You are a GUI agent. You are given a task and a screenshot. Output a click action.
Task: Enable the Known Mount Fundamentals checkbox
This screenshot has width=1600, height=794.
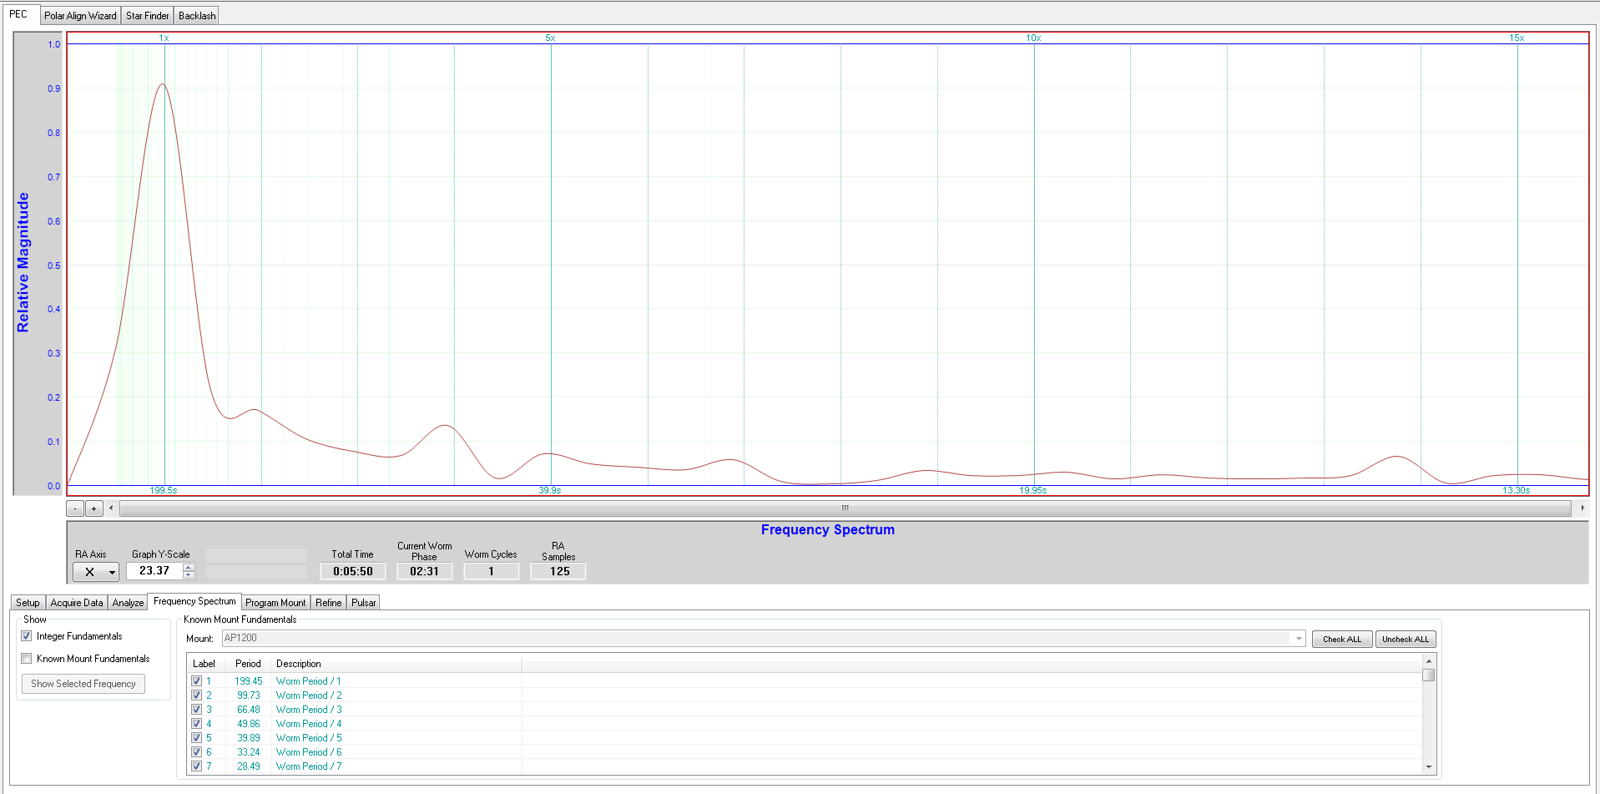(x=27, y=659)
